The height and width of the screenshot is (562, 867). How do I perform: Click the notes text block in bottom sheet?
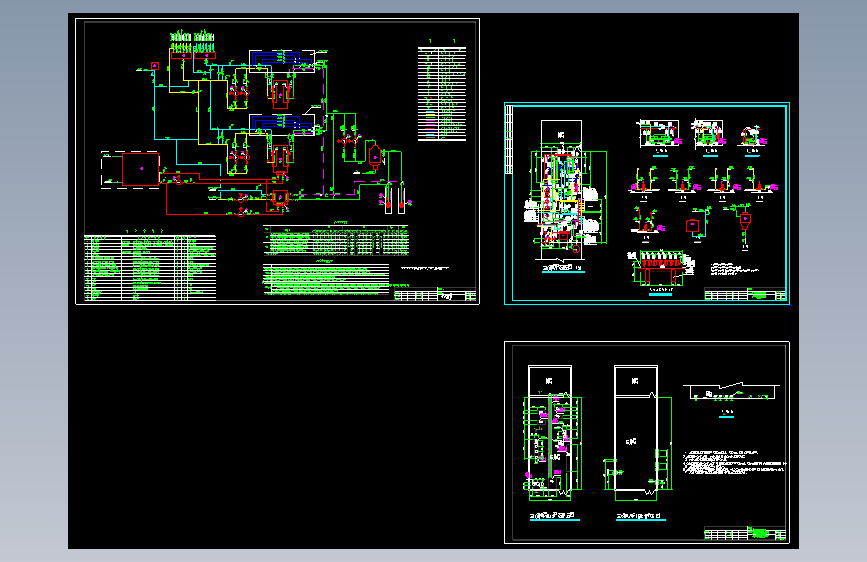click(734, 462)
